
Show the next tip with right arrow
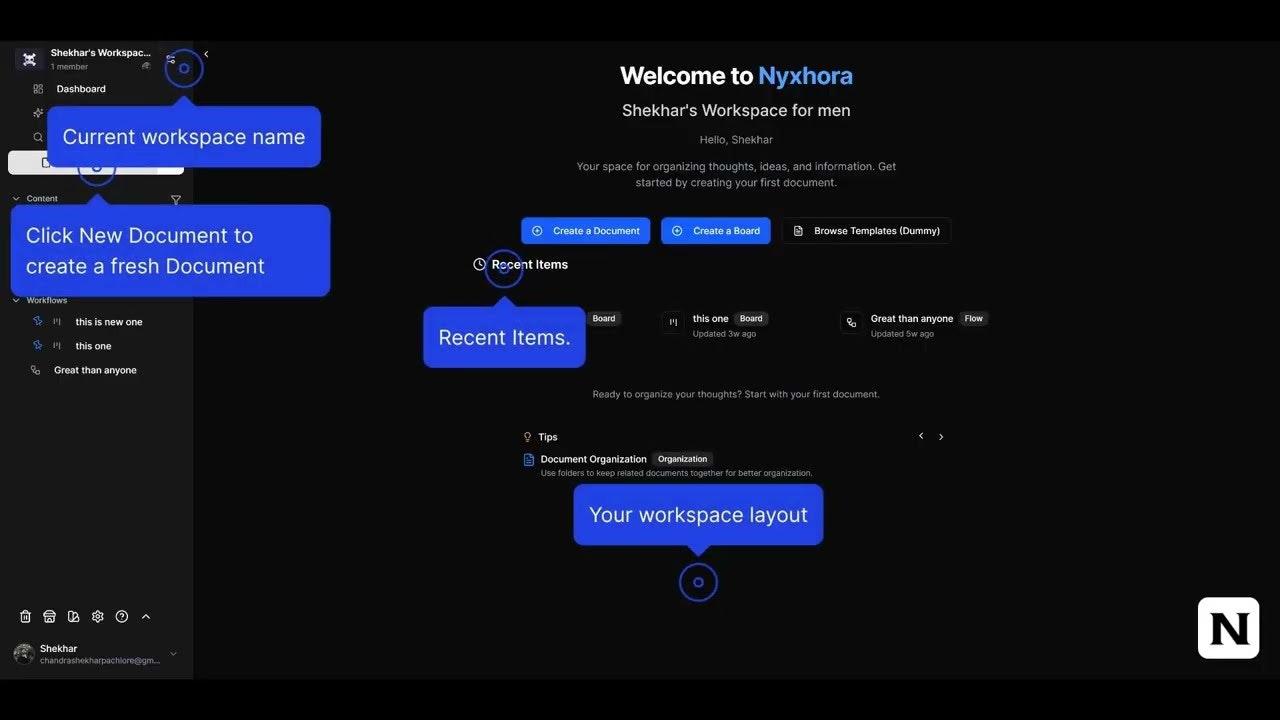(x=941, y=436)
